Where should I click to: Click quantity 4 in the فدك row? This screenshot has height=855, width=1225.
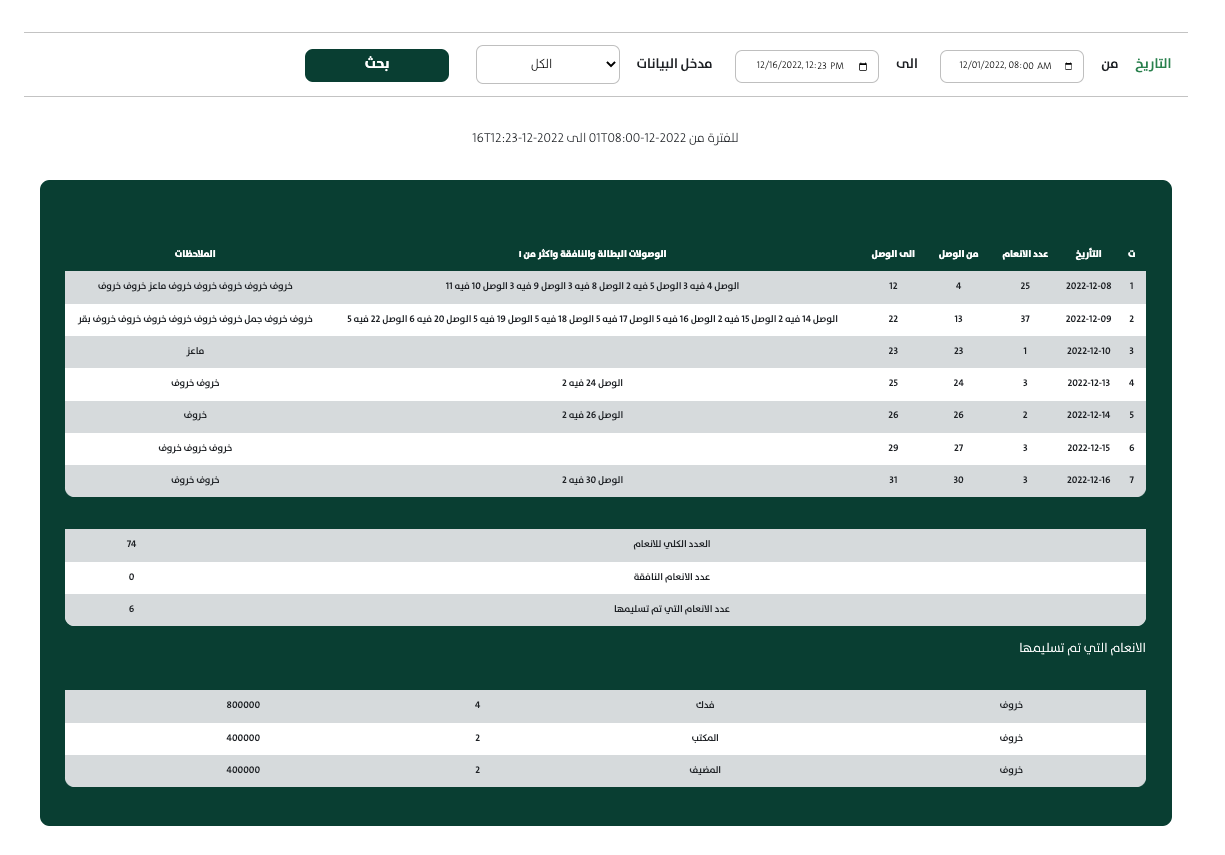tap(477, 705)
